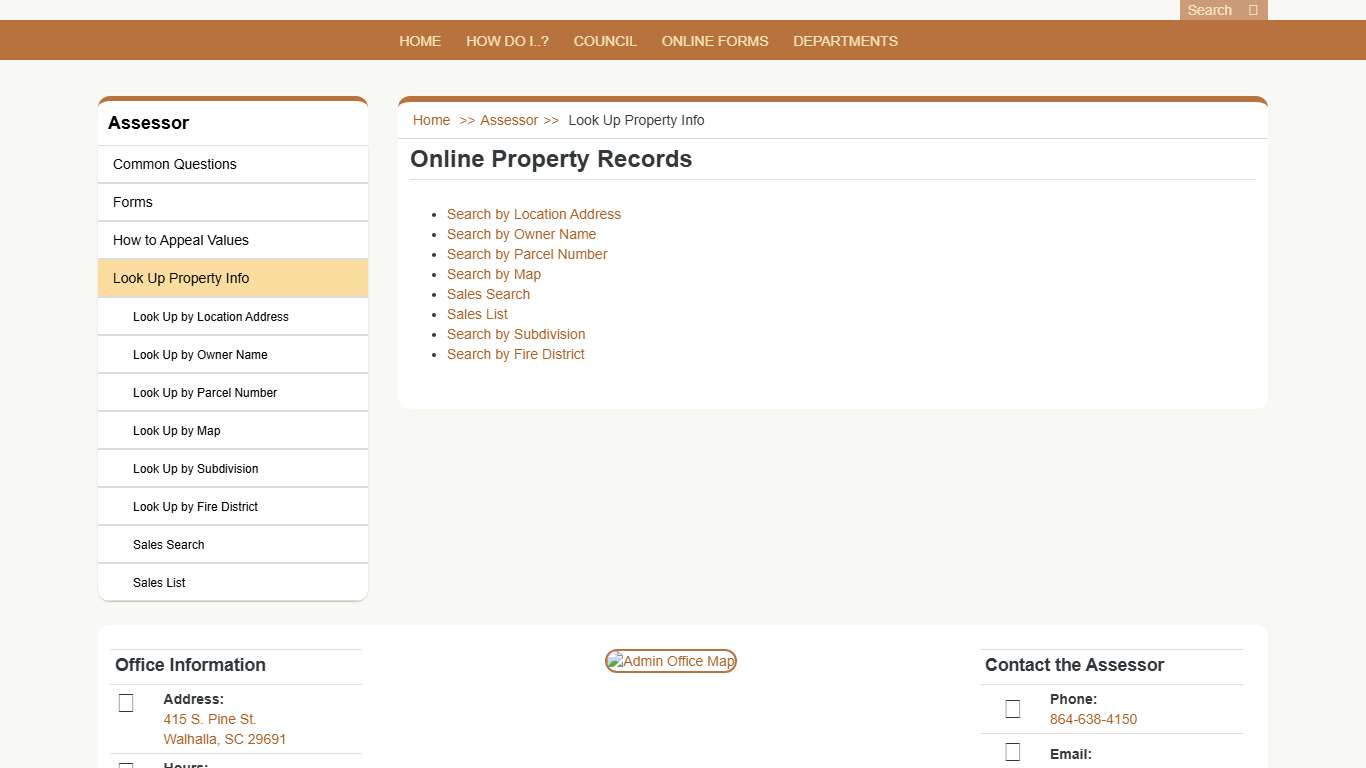
Task: Open the Admin Office Map image
Action: (670, 661)
